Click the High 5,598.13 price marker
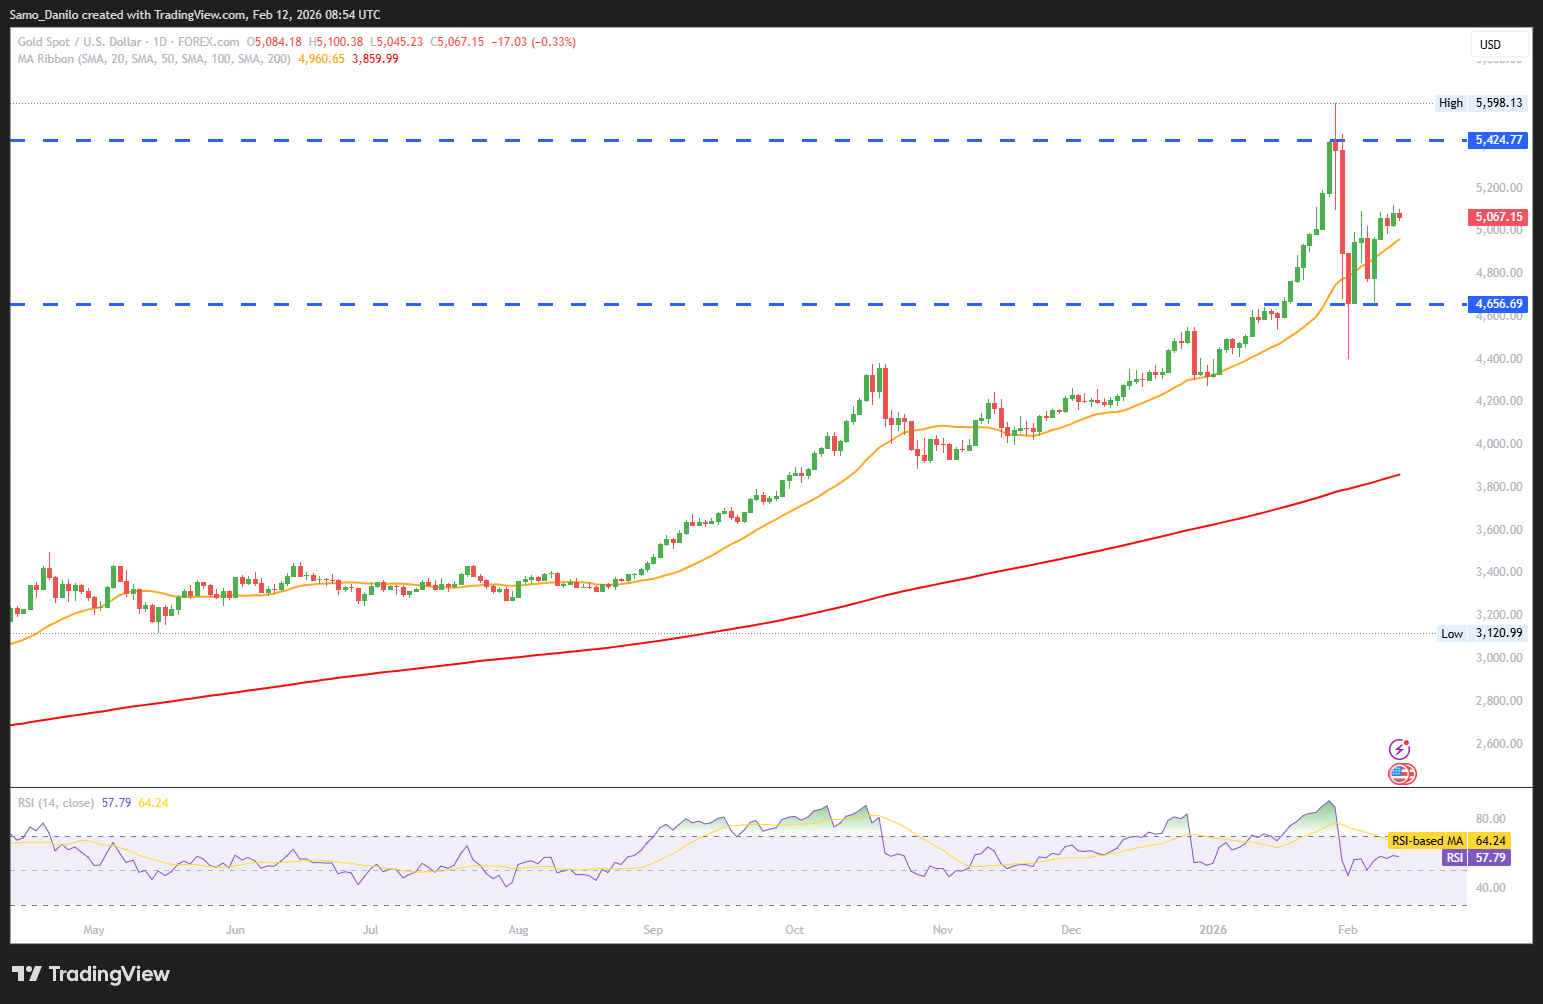 (1480, 103)
